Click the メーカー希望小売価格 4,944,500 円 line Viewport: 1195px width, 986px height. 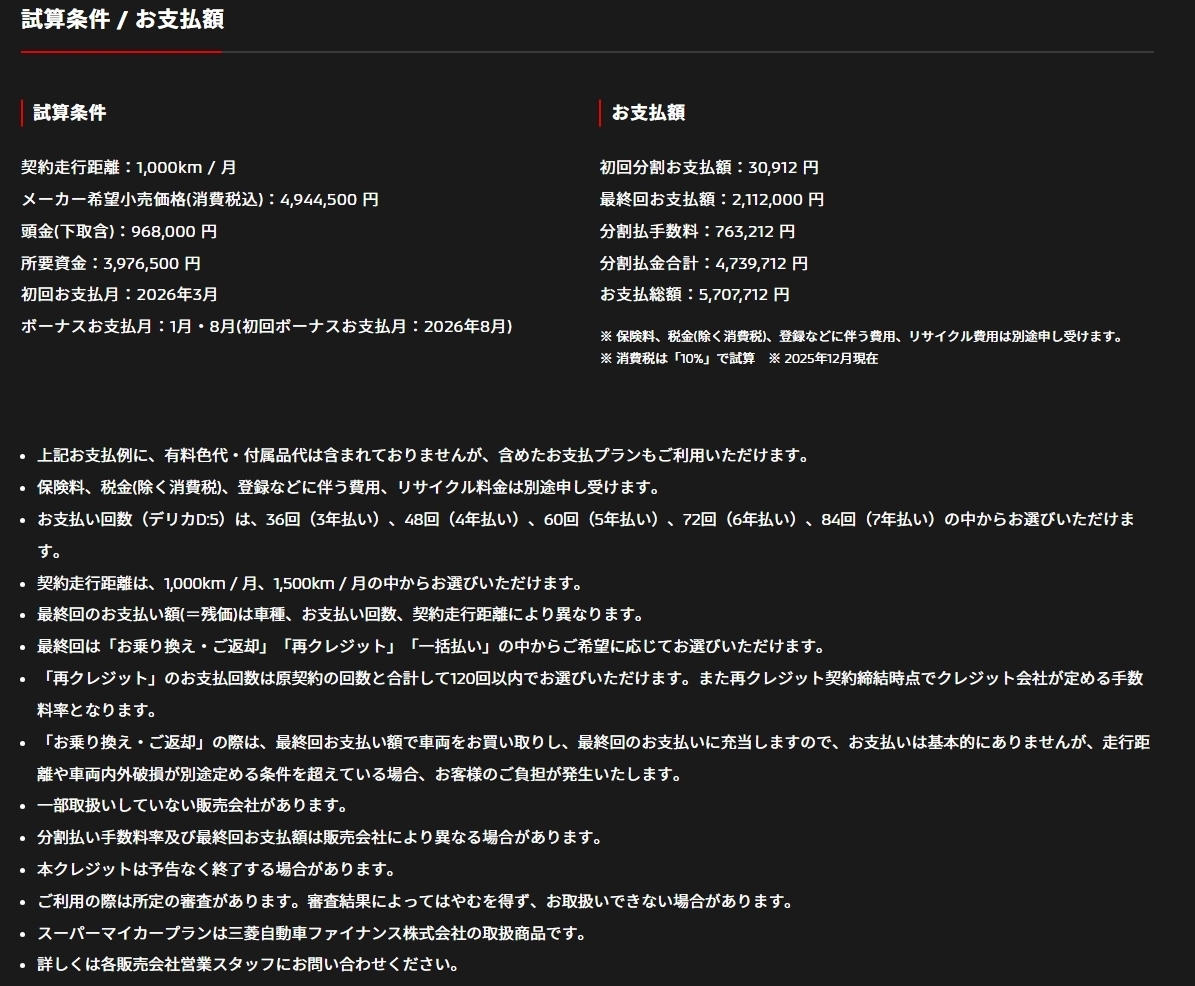click(x=200, y=200)
